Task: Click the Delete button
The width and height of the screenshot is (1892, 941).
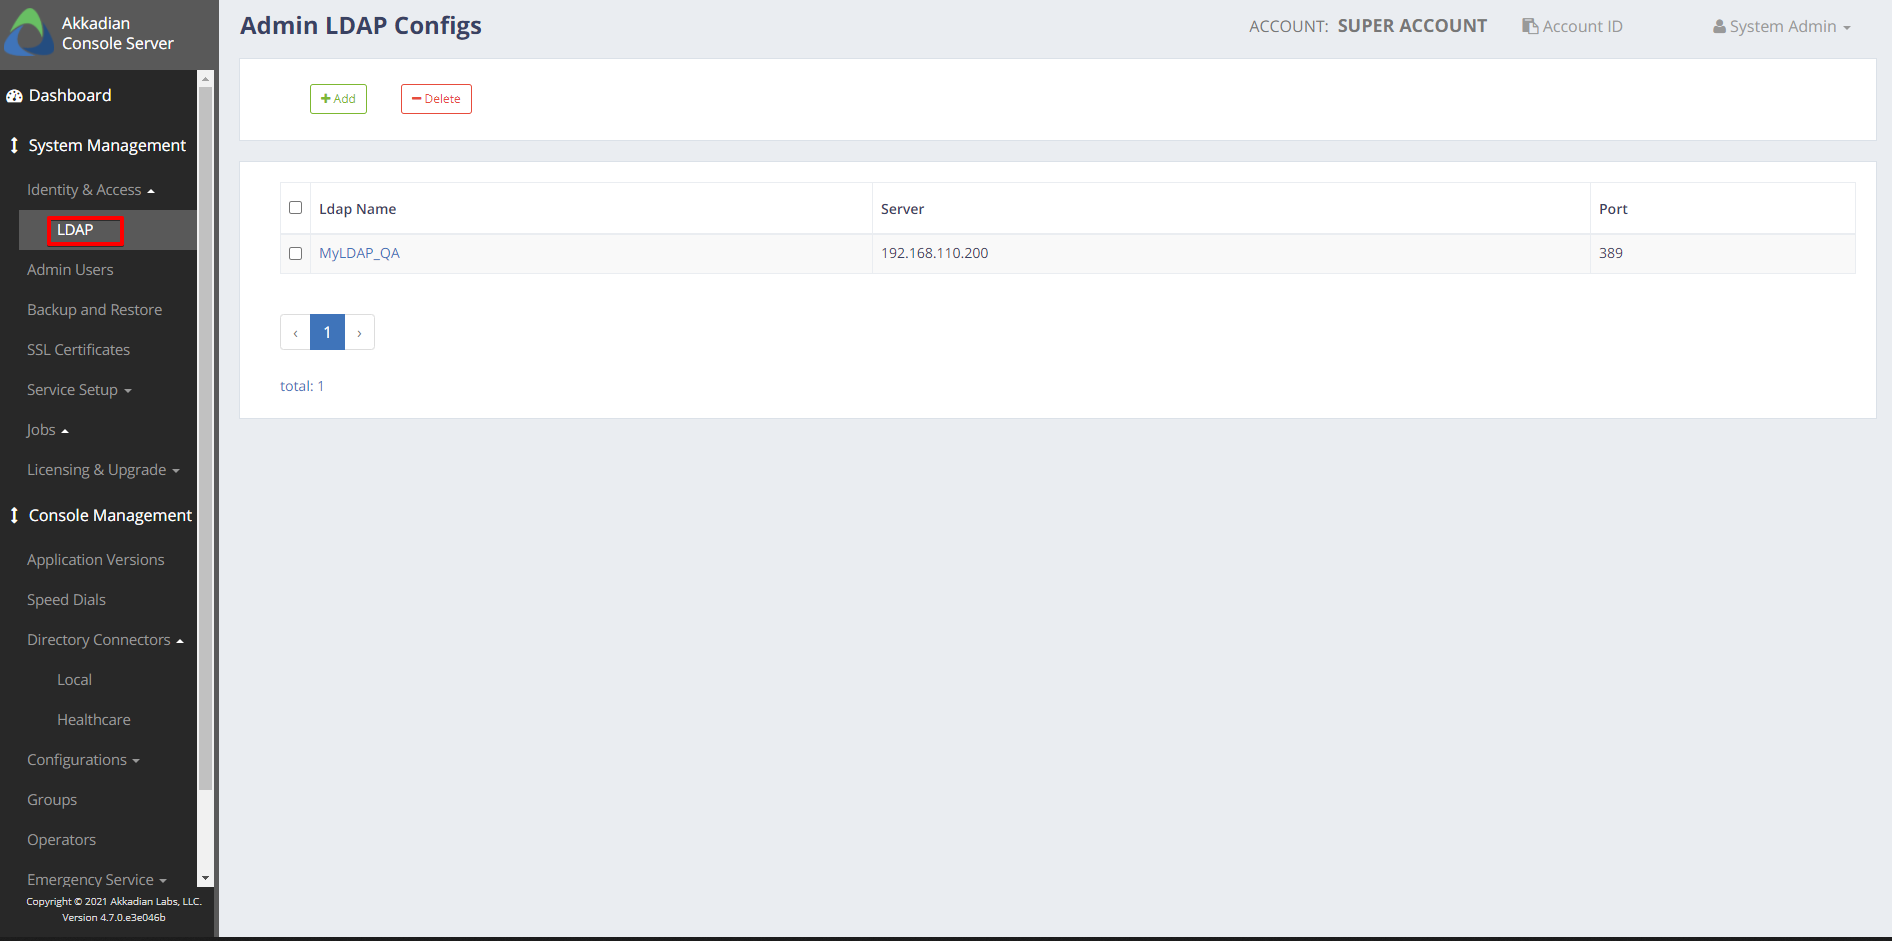Action: 436,99
